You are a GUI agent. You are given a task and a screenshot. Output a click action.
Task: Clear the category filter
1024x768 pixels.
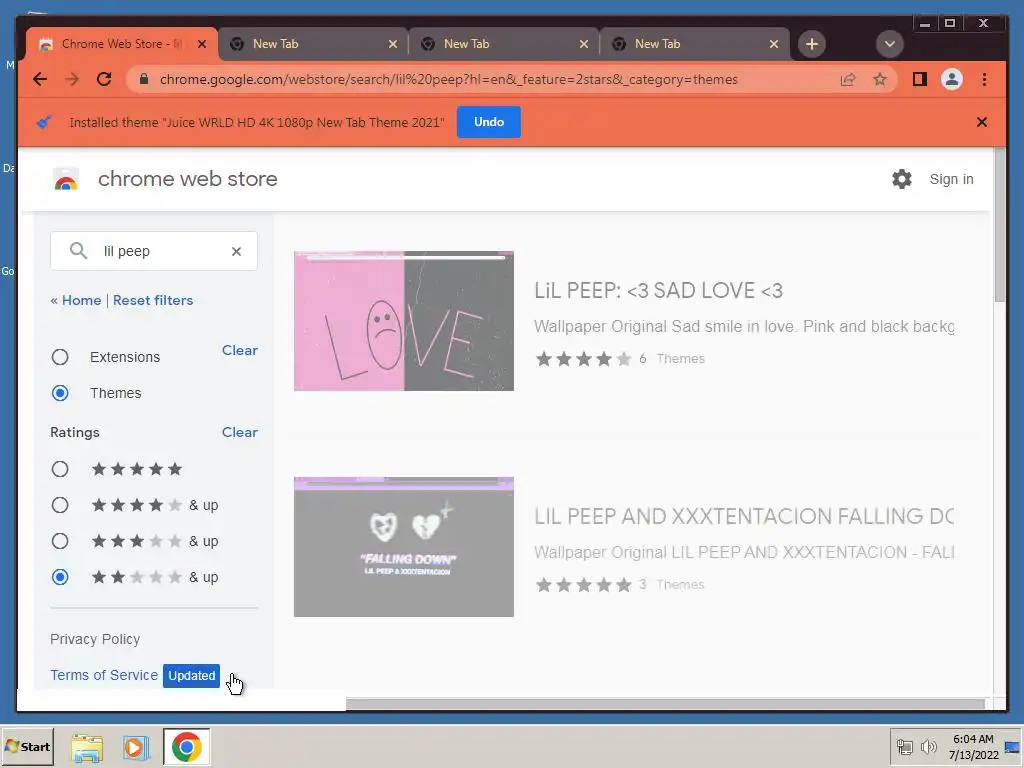(240, 351)
